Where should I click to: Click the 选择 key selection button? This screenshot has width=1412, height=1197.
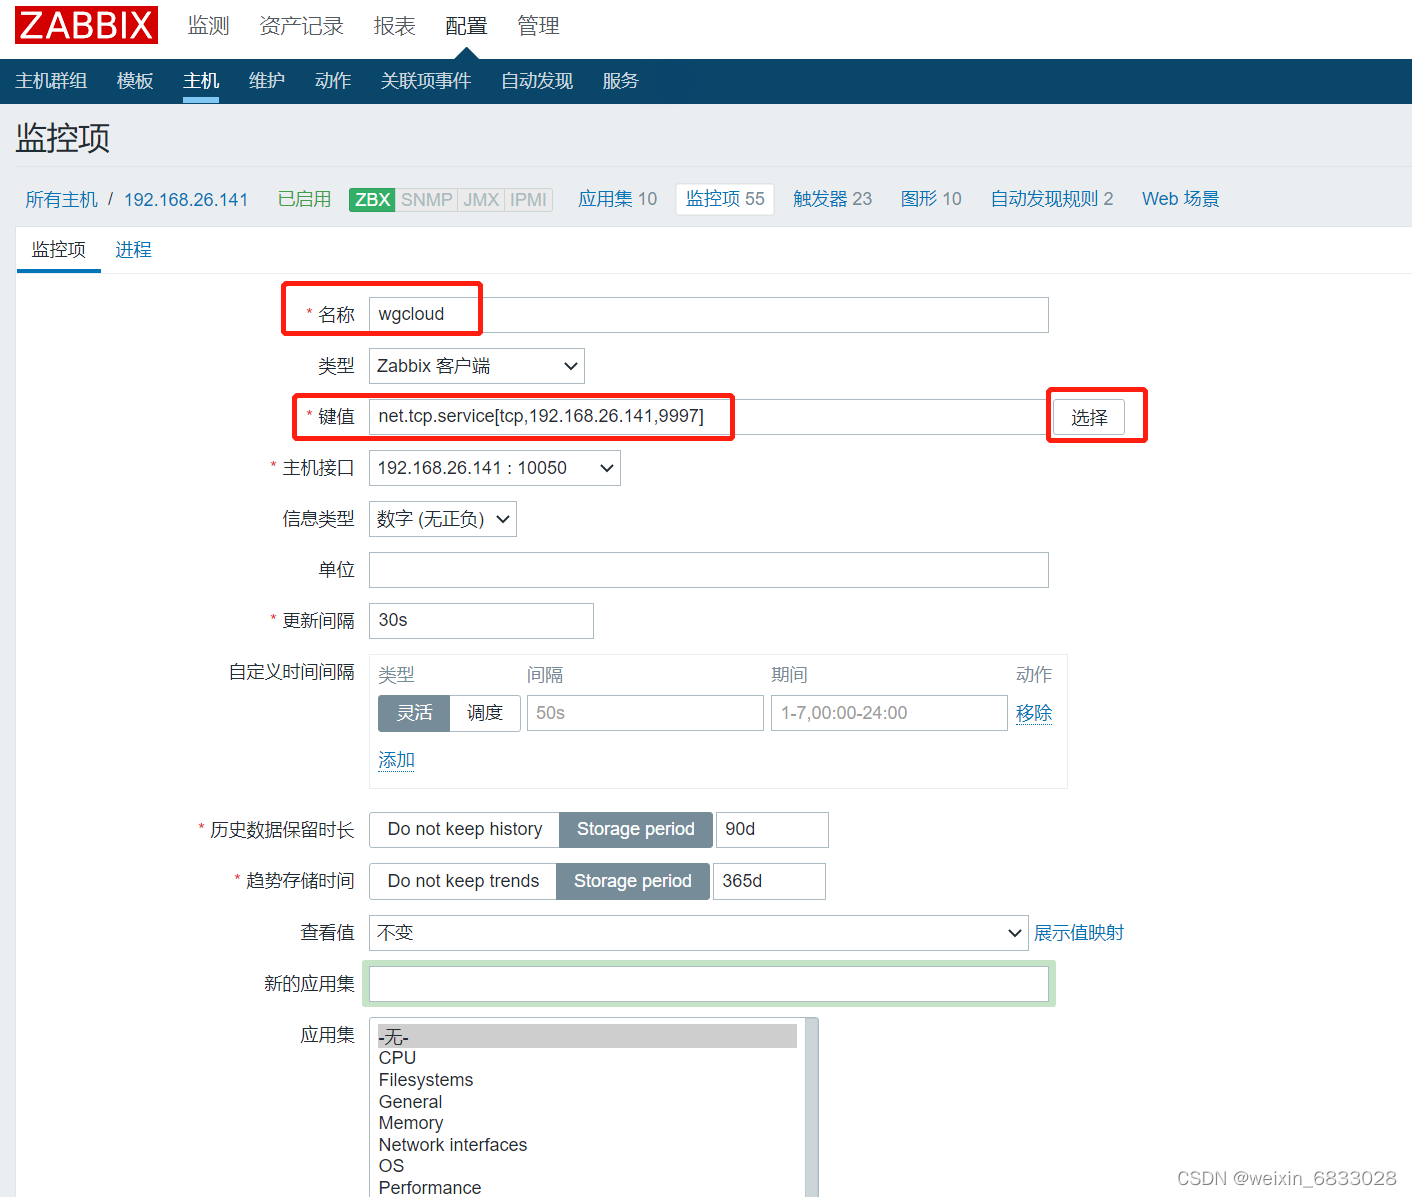tap(1089, 416)
